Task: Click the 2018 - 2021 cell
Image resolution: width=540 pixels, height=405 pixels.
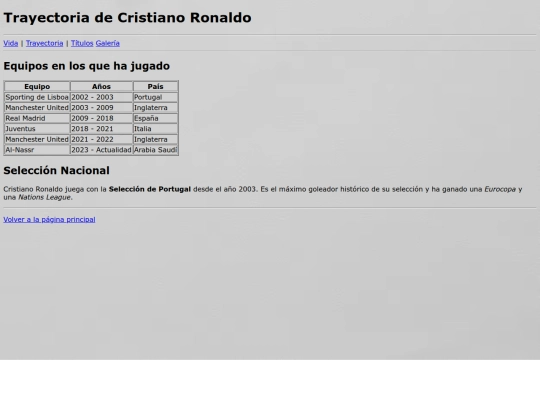Action: [101, 129]
